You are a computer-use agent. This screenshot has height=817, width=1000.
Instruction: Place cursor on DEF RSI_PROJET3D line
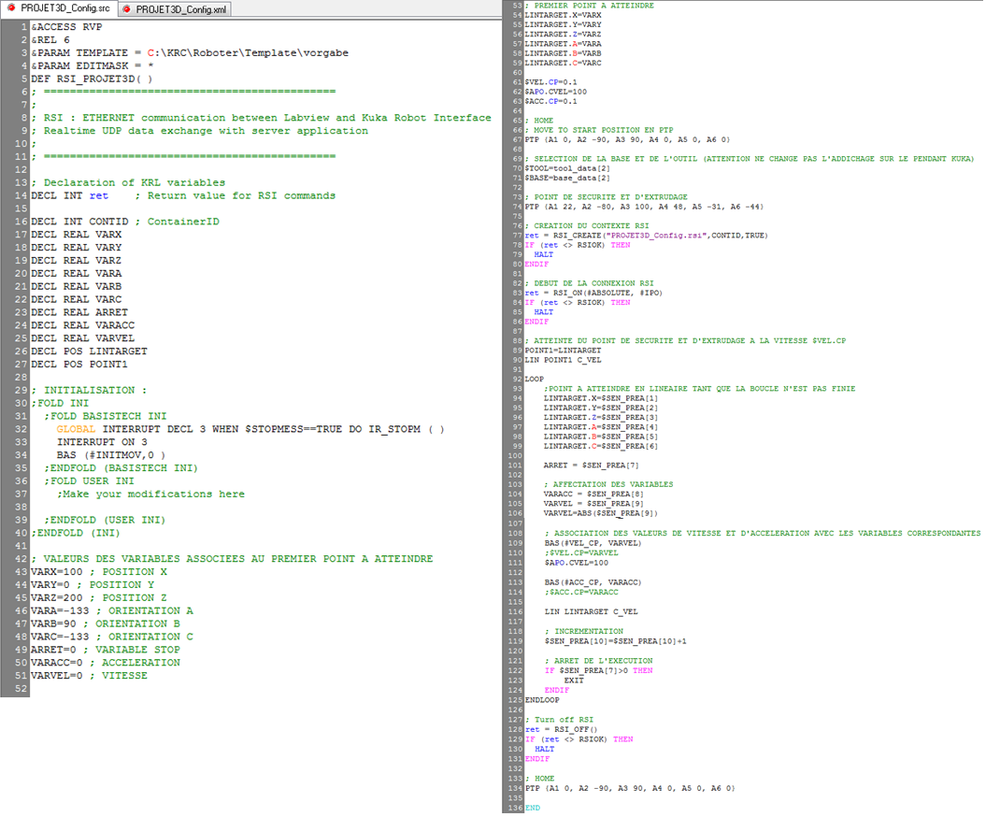(92, 78)
